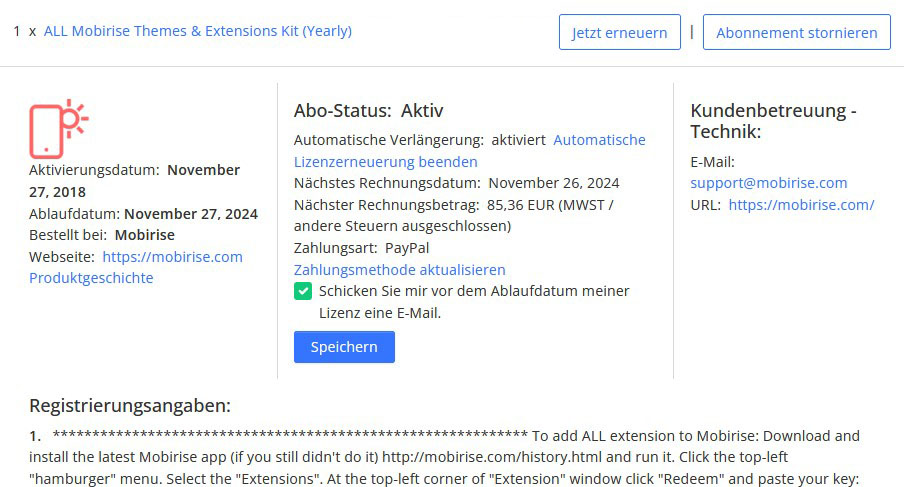
Task: Click Automatische Lizenzerneuerung beenden link
Action: 385,161
